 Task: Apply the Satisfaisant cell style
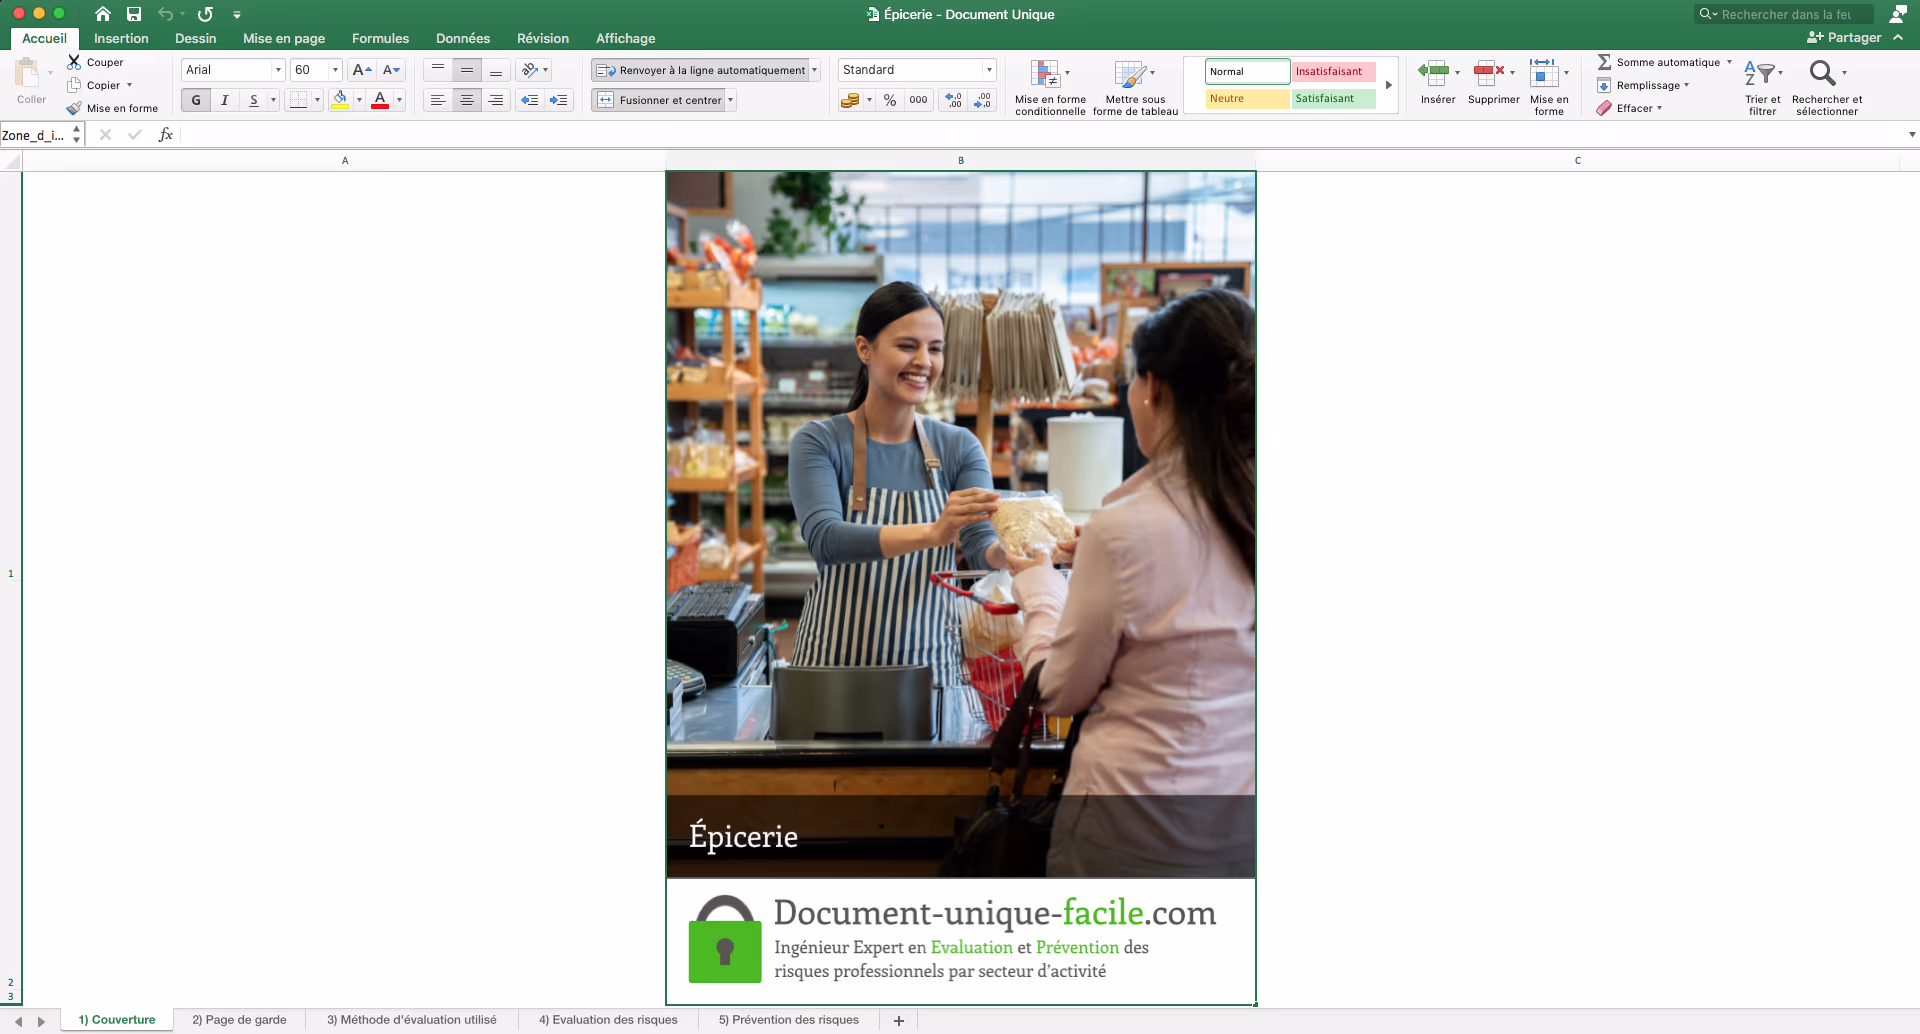(x=1334, y=98)
